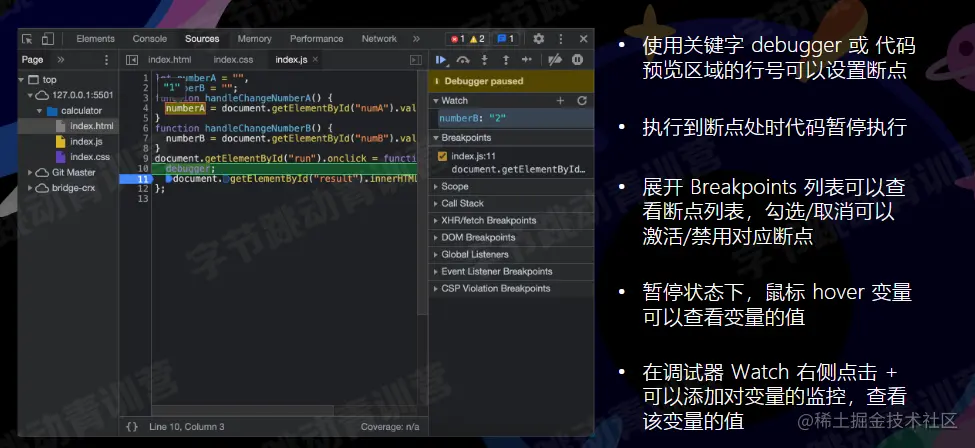Toggle pause on exceptions icon
The image size is (975, 448).
click(x=578, y=60)
